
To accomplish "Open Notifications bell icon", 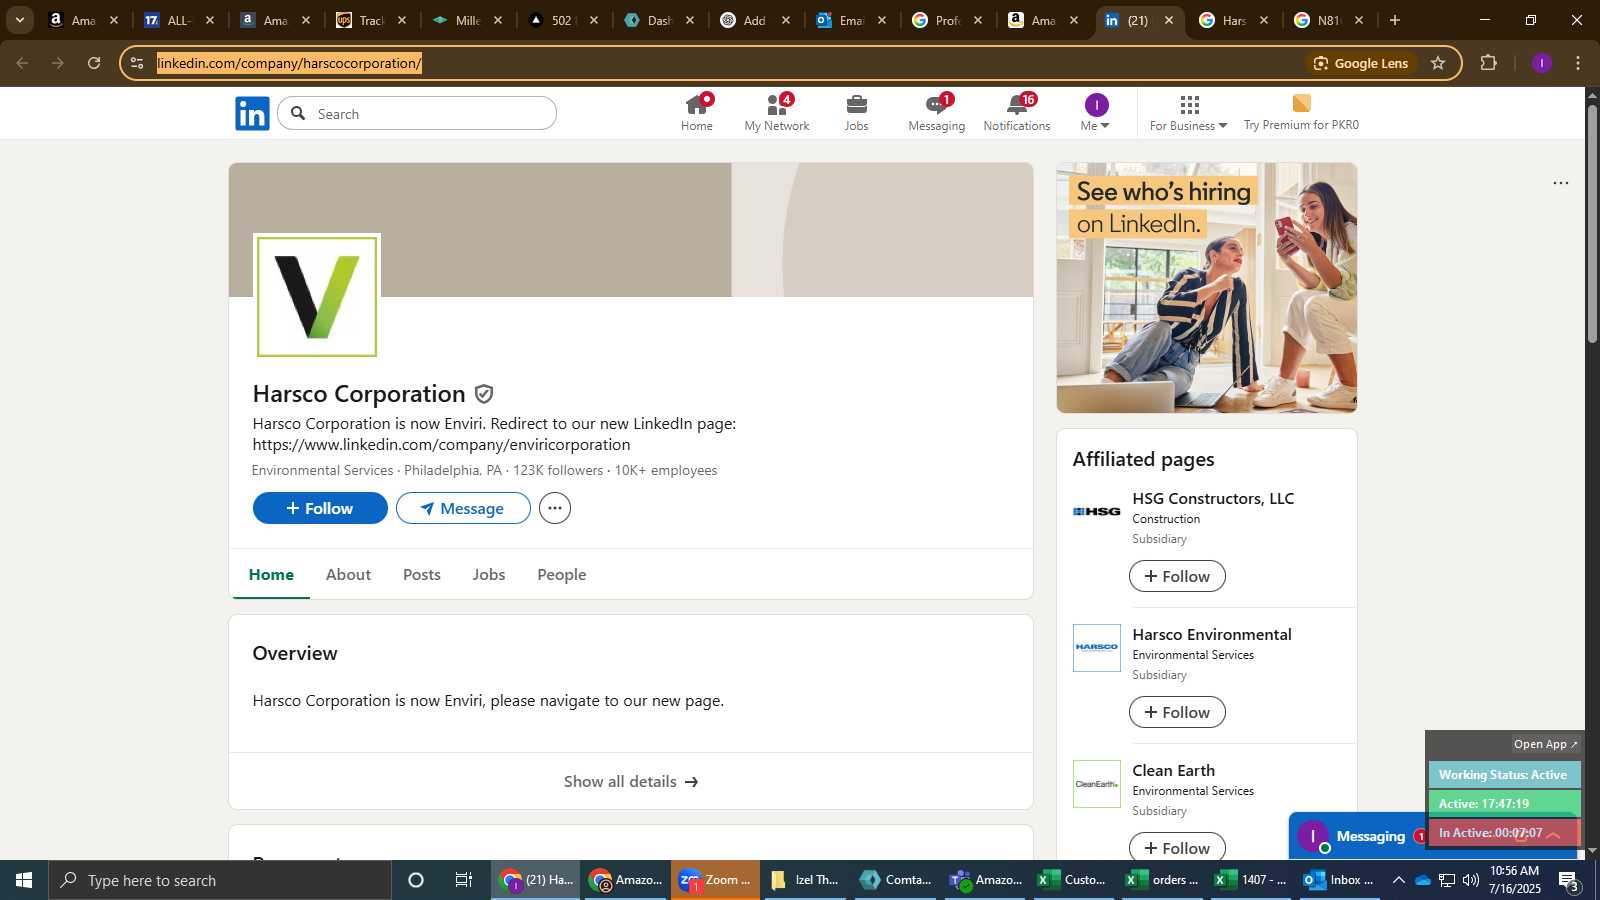I will pos(1017,113).
